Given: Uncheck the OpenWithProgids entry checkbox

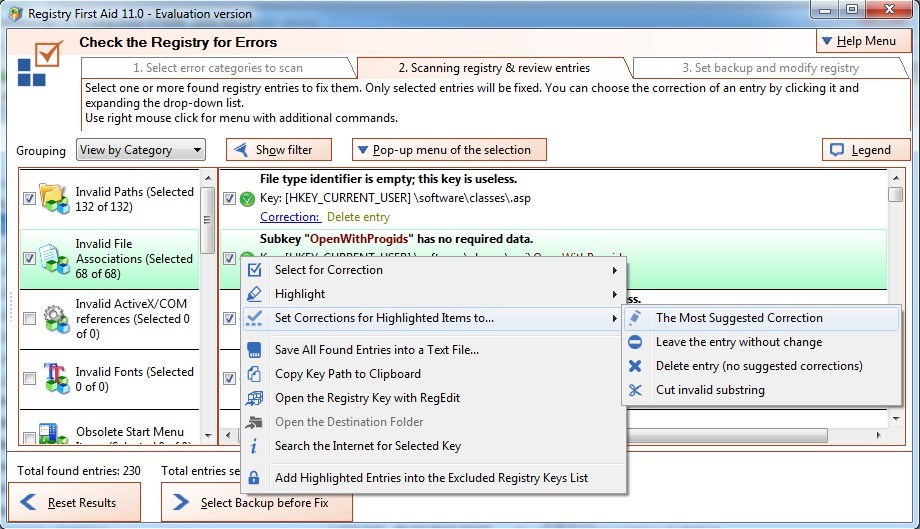Looking at the screenshot, I should 229,258.
